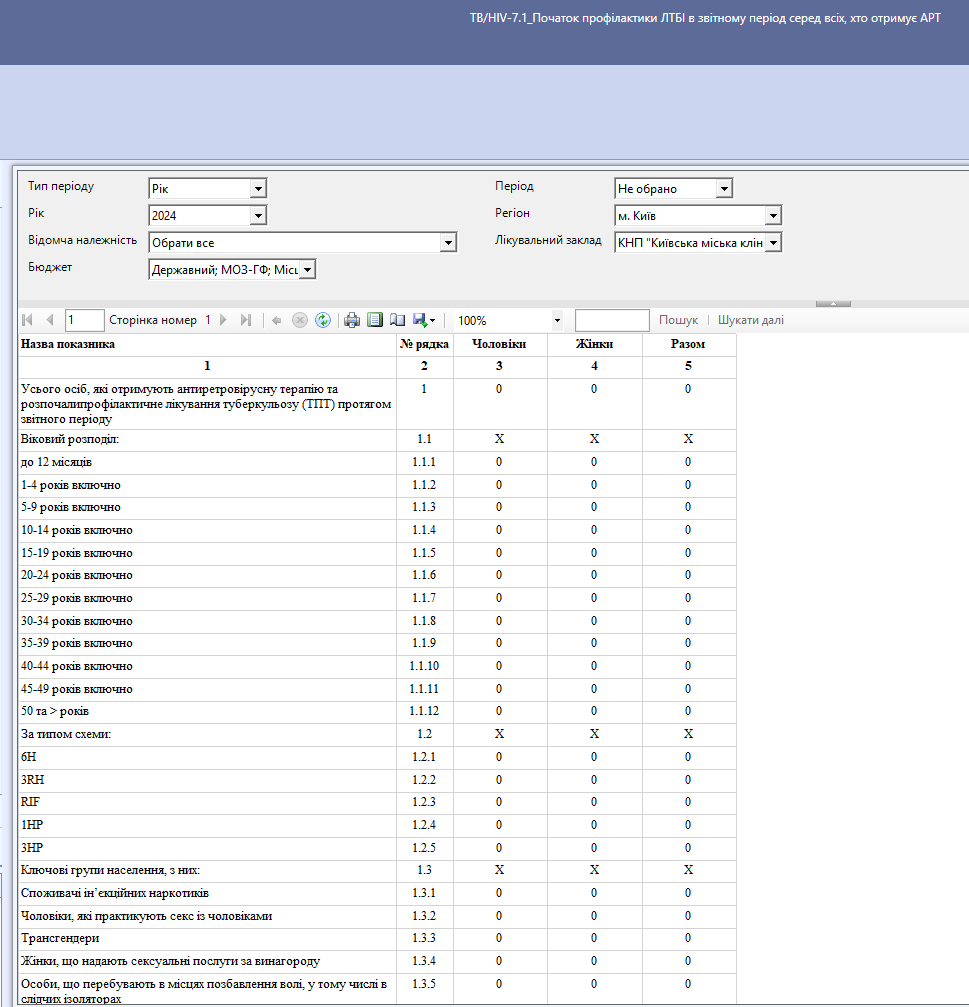Collapse the parameters panel
The image size is (969, 1007).
[x=834, y=303]
